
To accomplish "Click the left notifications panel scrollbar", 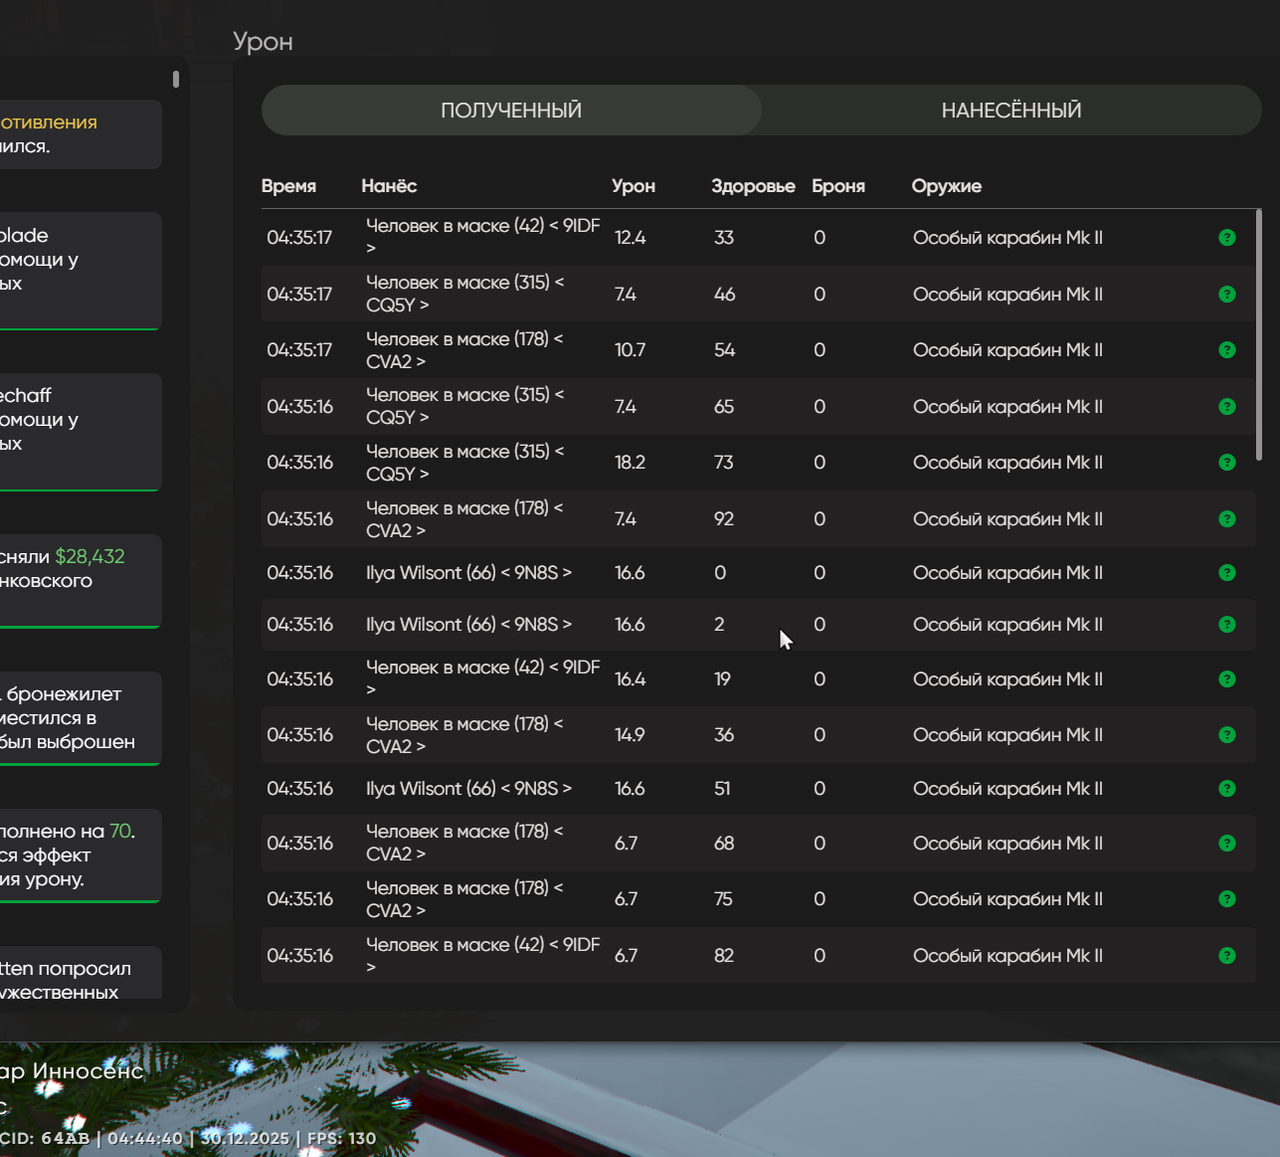I will point(176,79).
